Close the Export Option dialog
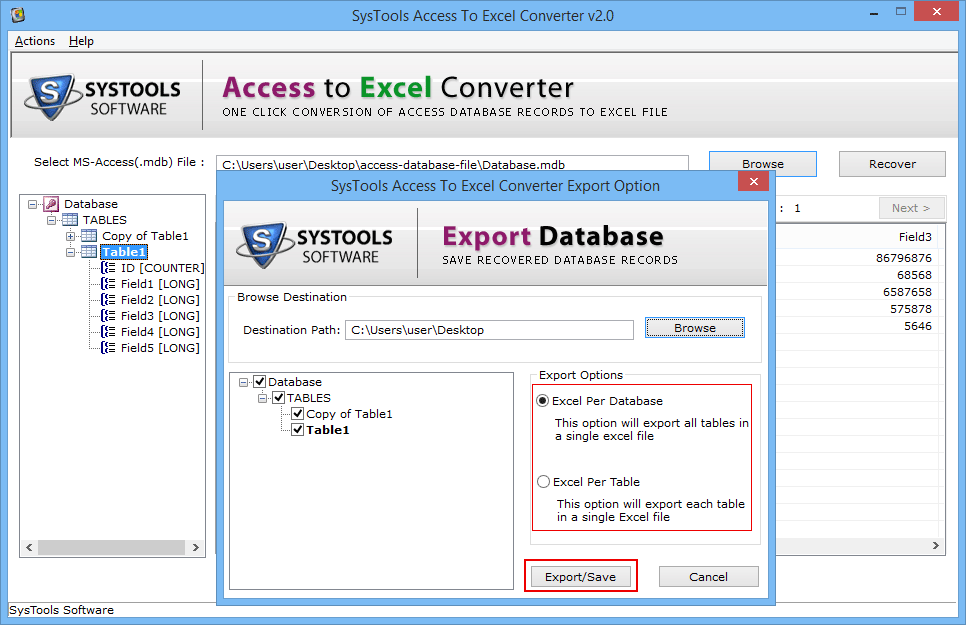The height and width of the screenshot is (625, 966). pos(753,181)
